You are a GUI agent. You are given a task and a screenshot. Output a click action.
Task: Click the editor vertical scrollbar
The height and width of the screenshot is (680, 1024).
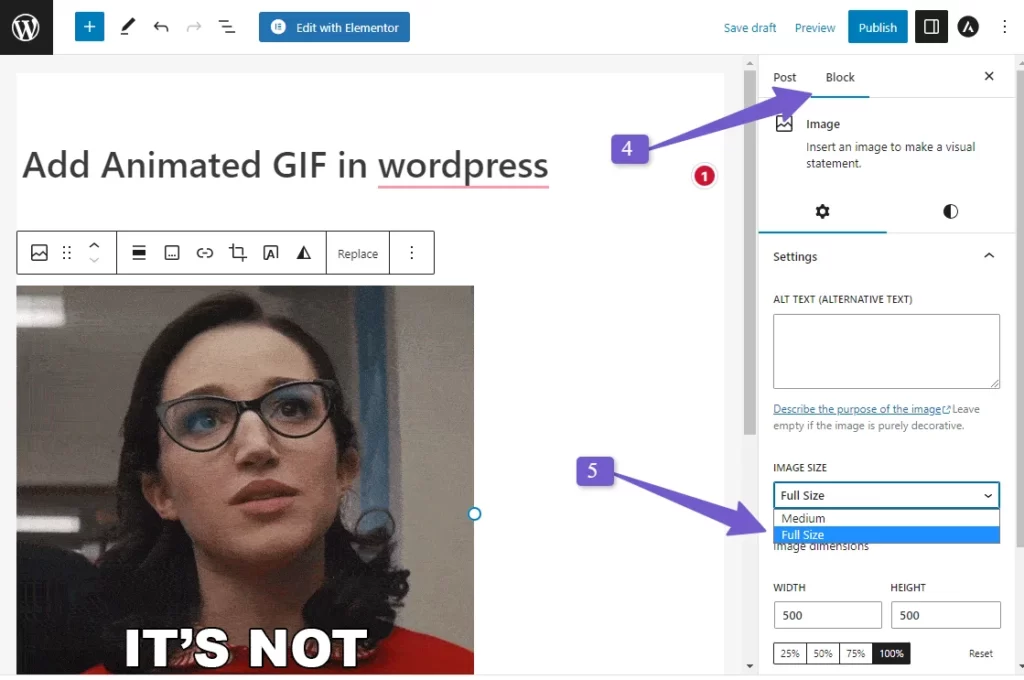point(750,251)
